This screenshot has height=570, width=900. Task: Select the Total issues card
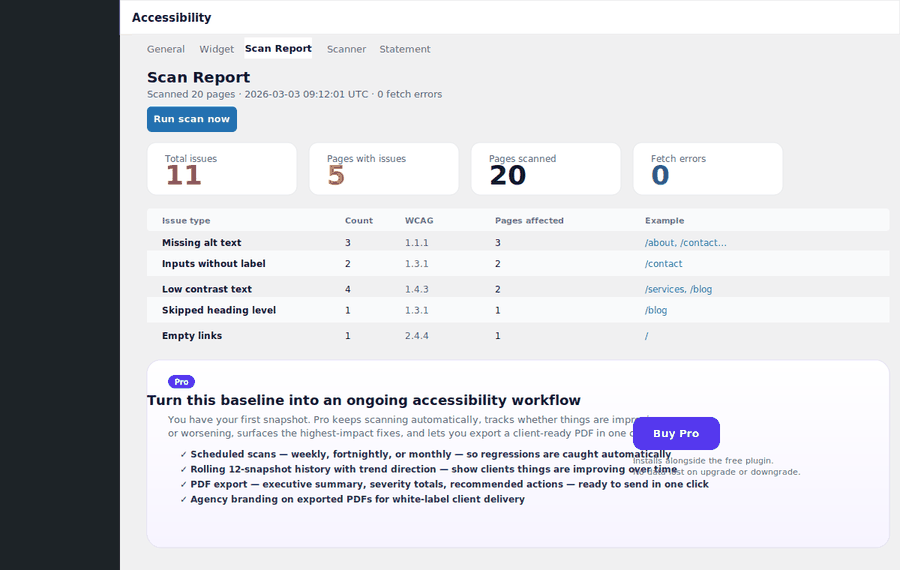pyautogui.click(x=222, y=169)
